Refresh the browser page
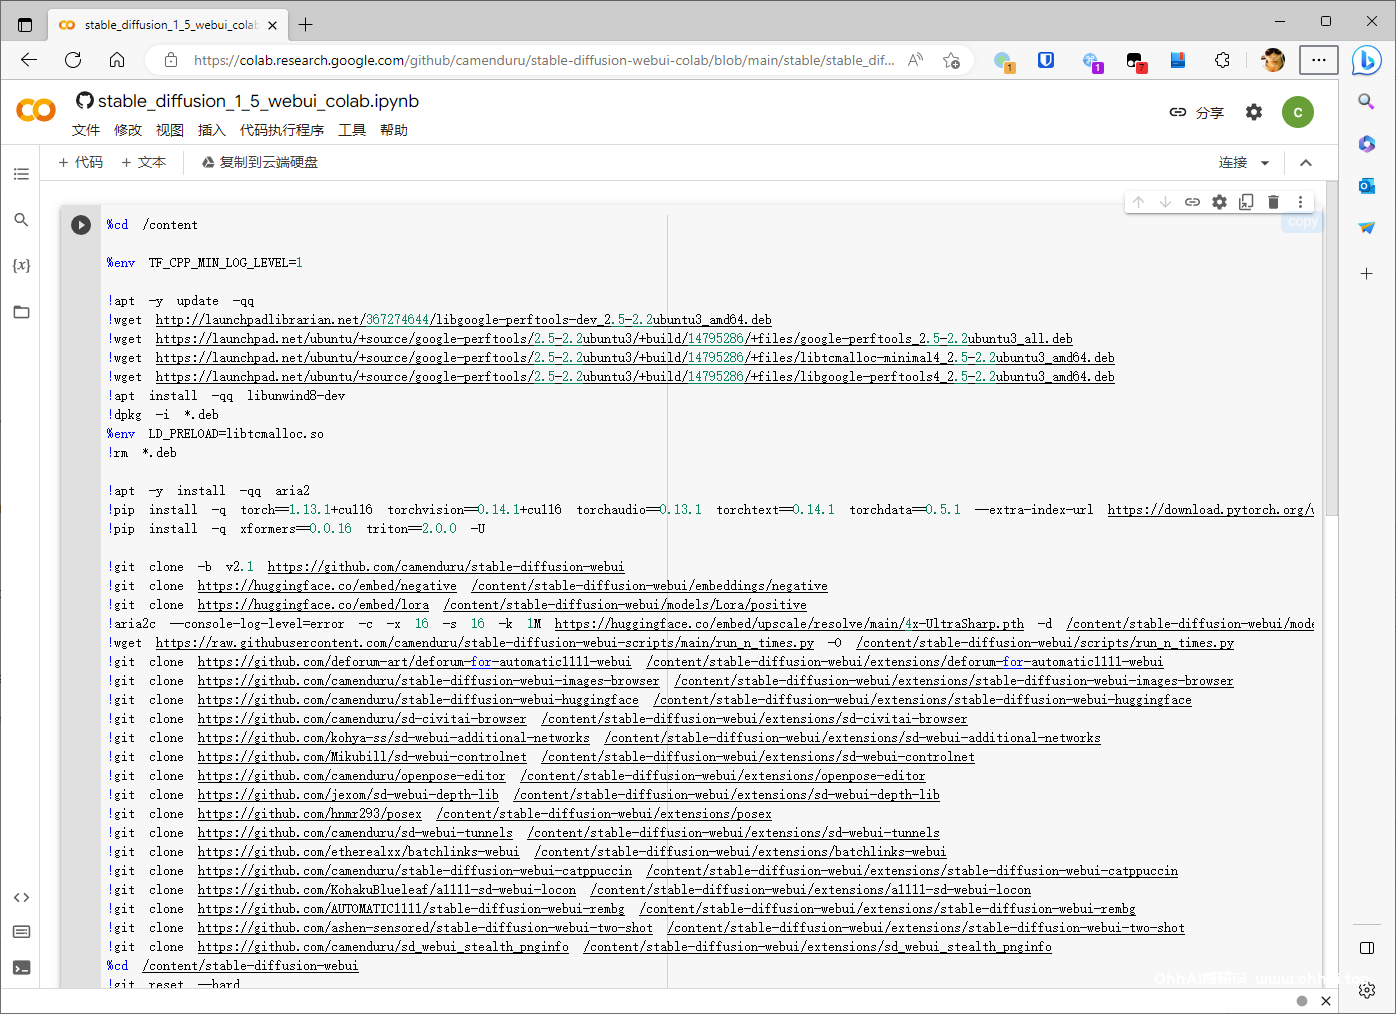 pyautogui.click(x=73, y=60)
